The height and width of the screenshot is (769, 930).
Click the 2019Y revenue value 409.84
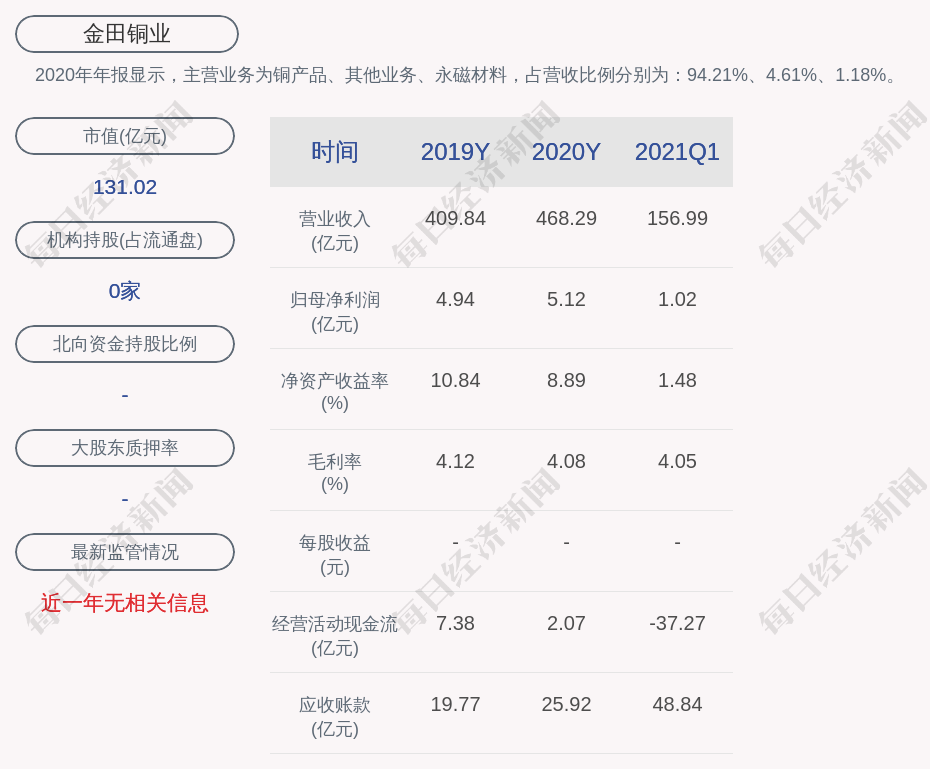[455, 218]
